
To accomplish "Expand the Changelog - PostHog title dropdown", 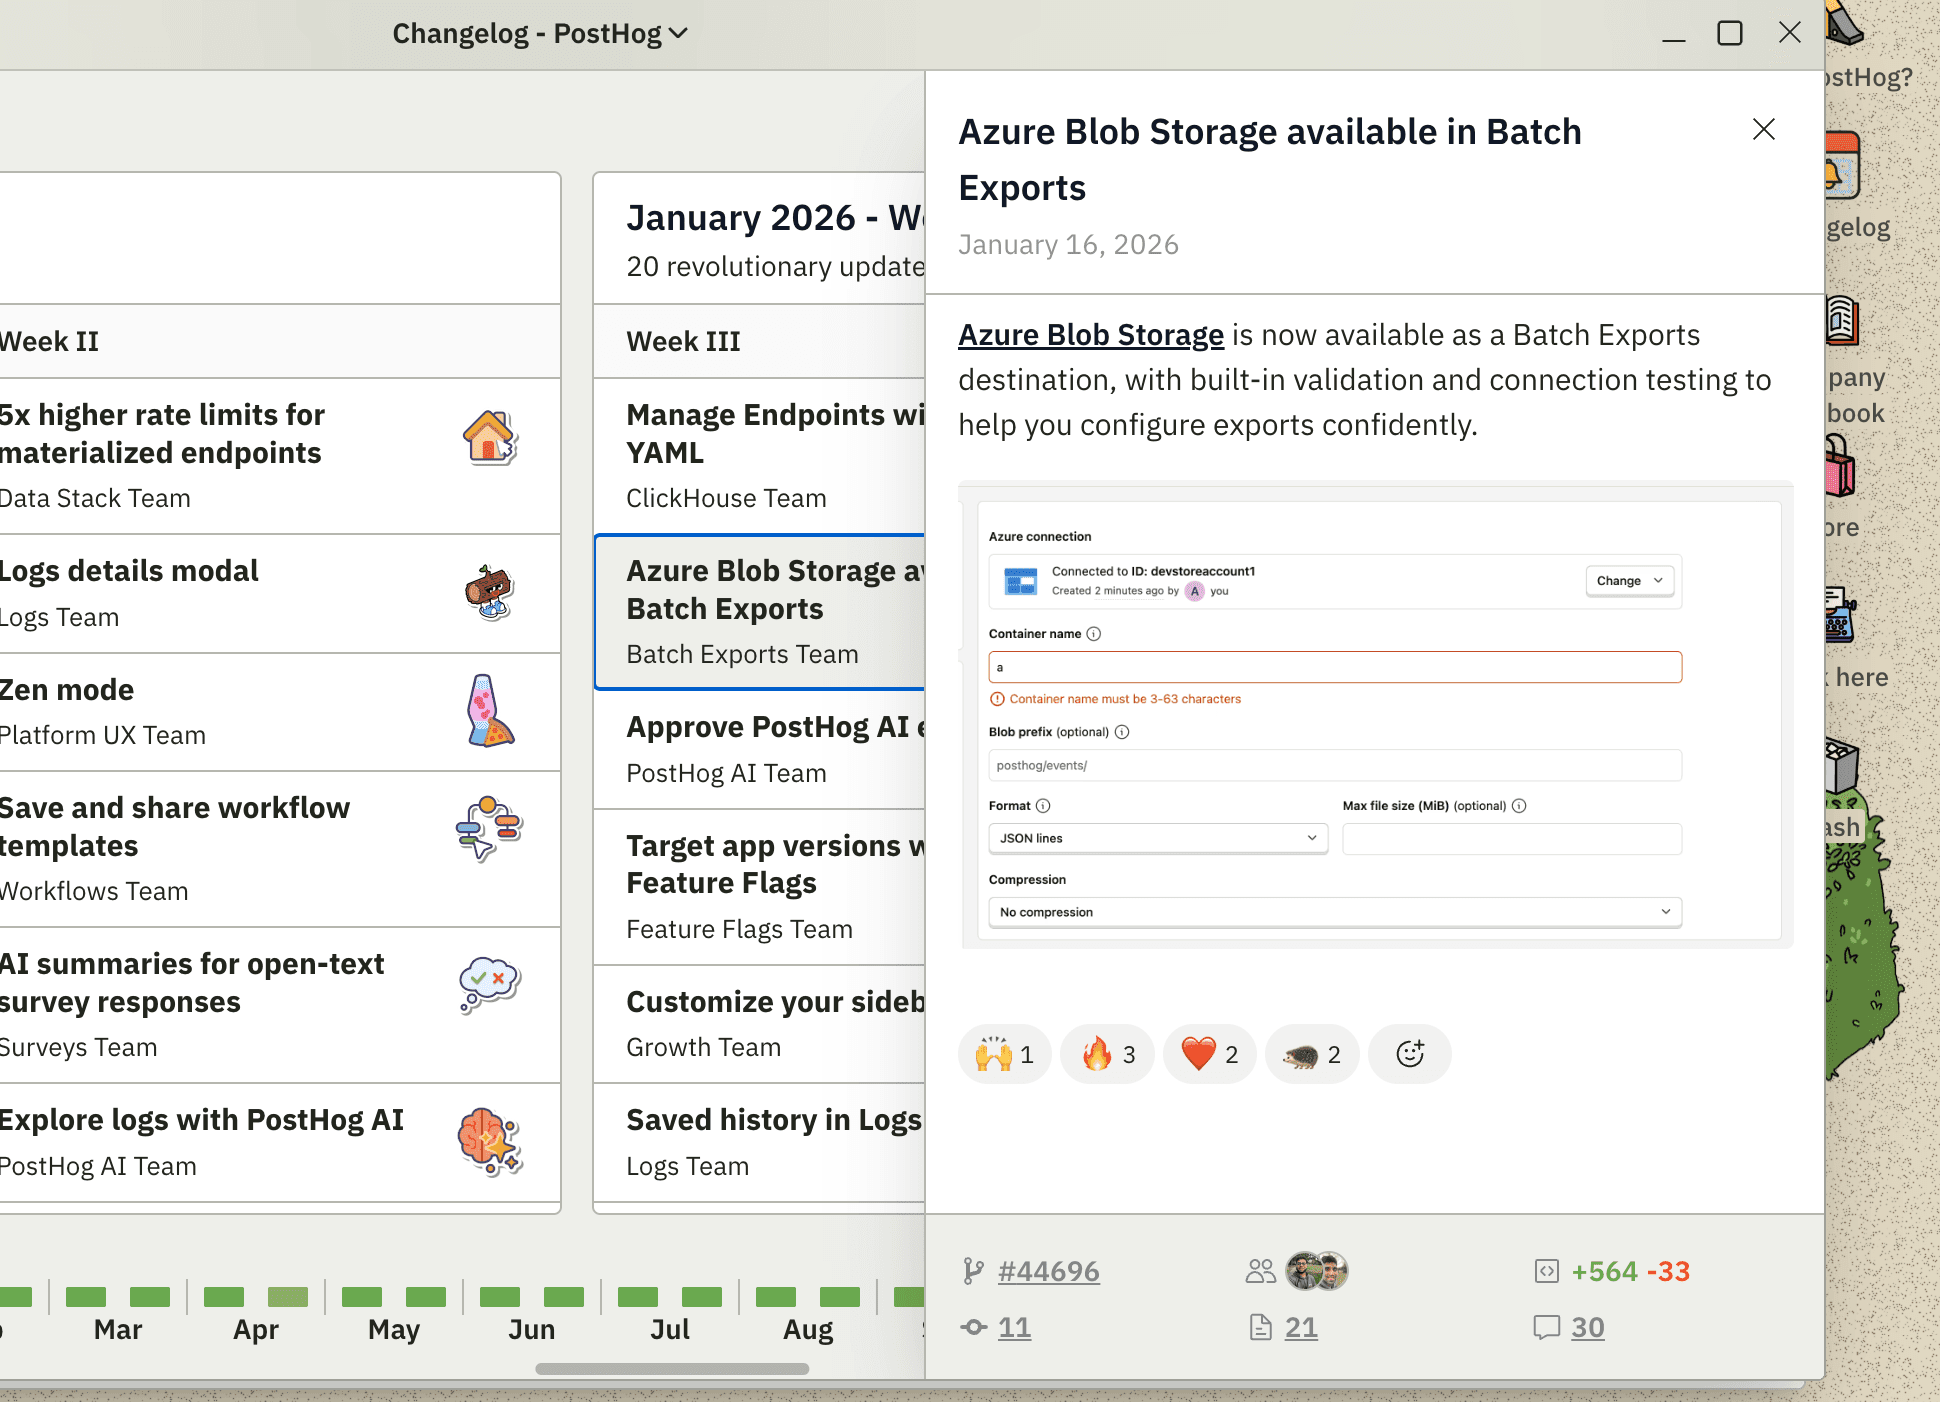I will pyautogui.click(x=540, y=34).
